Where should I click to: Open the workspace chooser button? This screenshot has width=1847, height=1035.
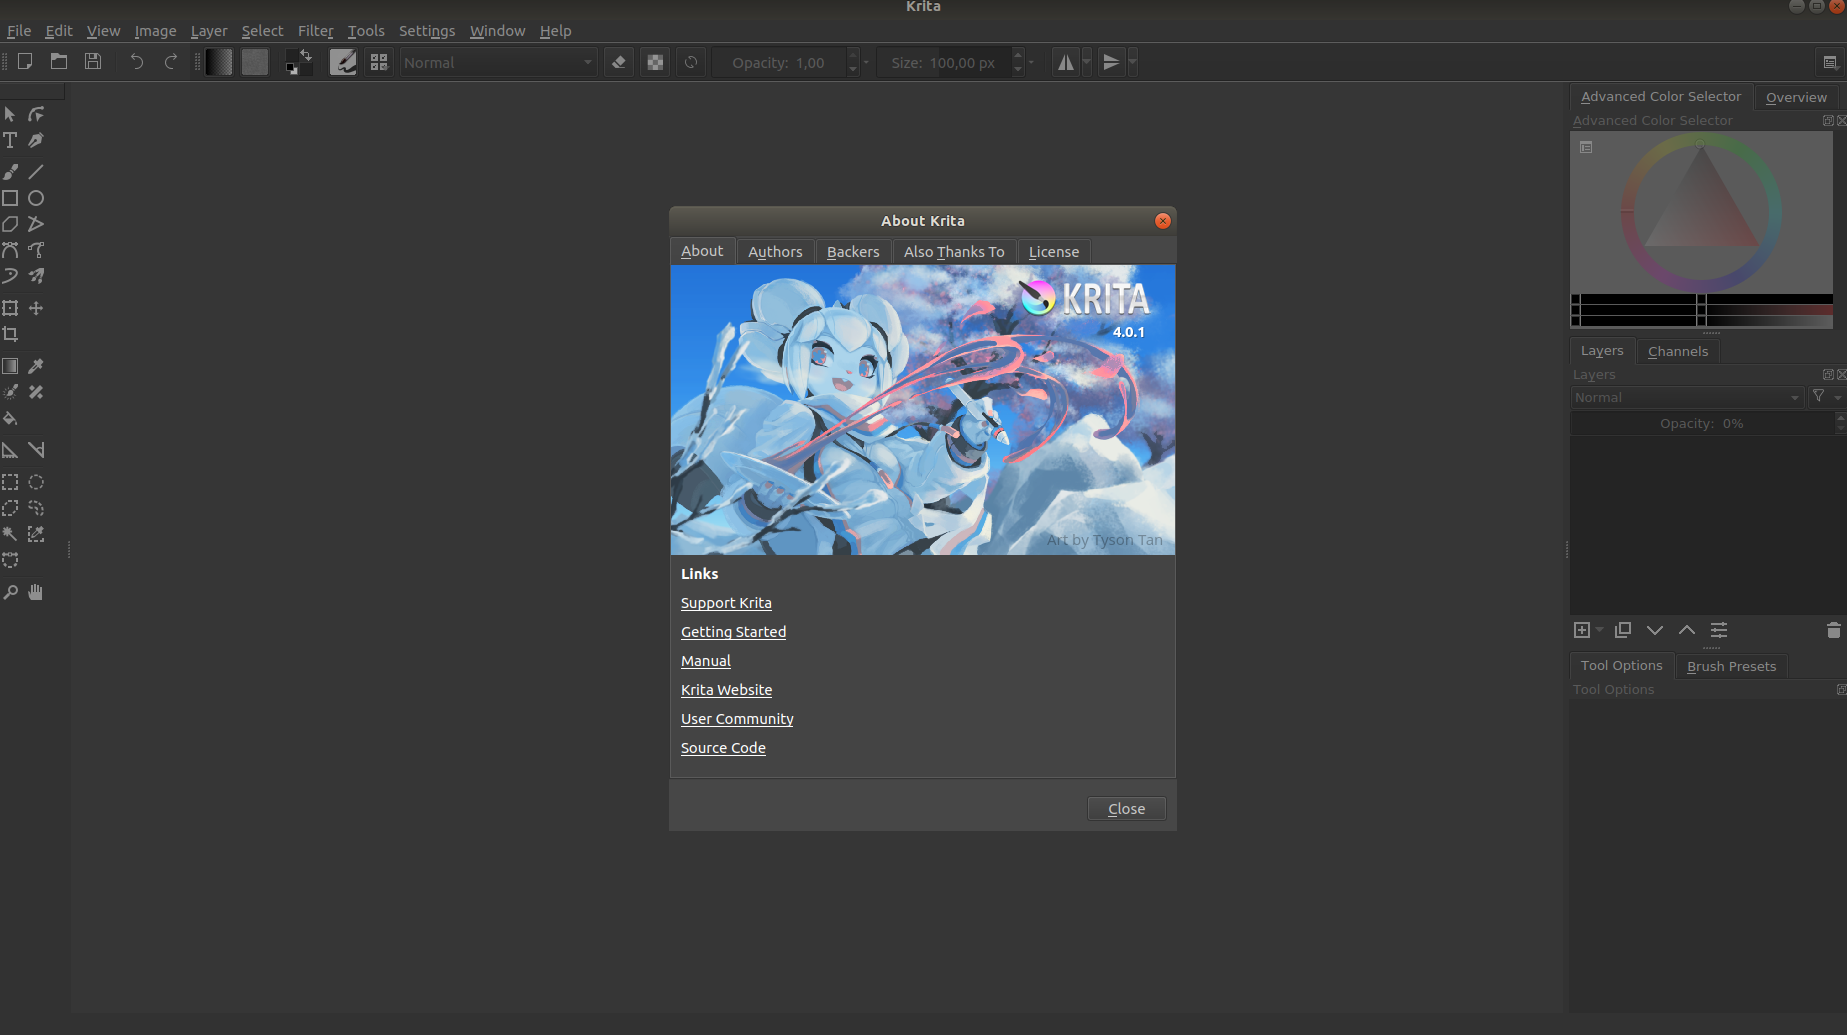click(x=1830, y=62)
